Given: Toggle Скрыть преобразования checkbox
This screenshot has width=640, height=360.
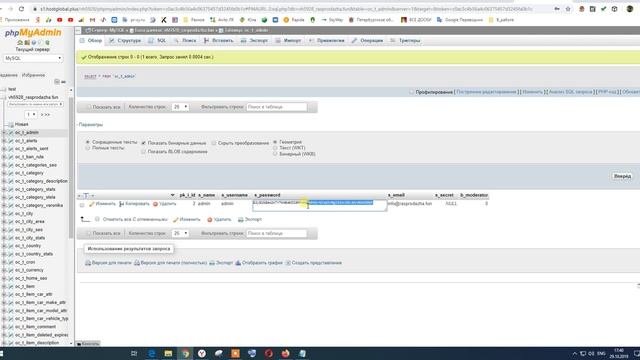Looking at the screenshot, I should [214, 143].
